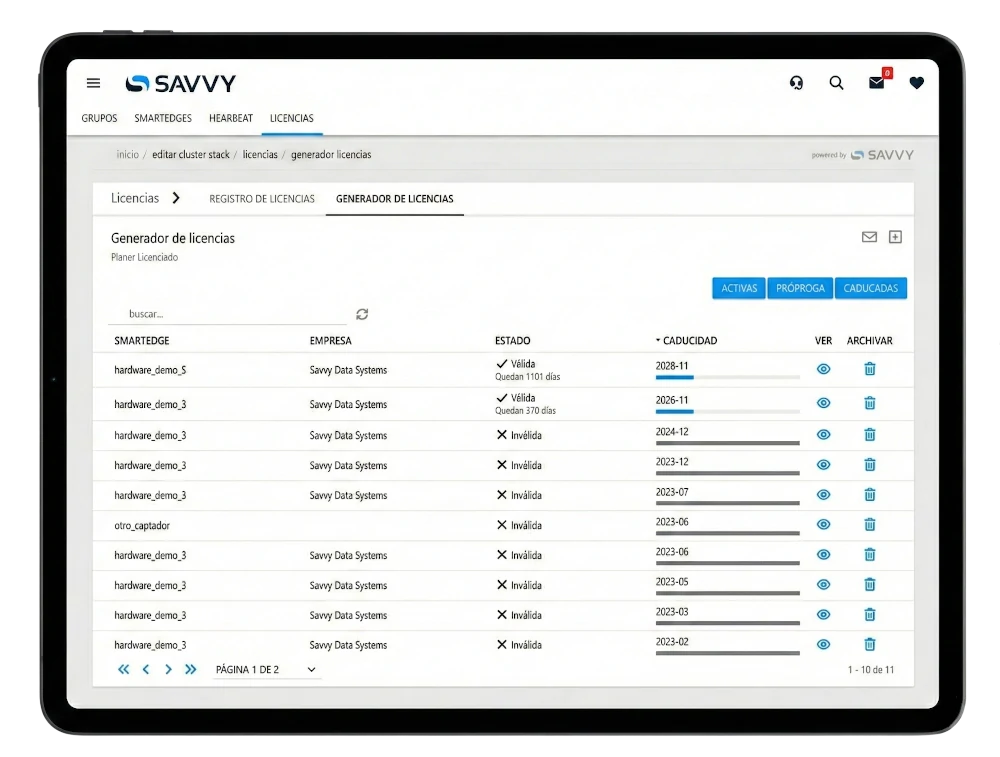1000x757 pixels.
Task: Add a new license with plus icon
Action: [x=895, y=237]
